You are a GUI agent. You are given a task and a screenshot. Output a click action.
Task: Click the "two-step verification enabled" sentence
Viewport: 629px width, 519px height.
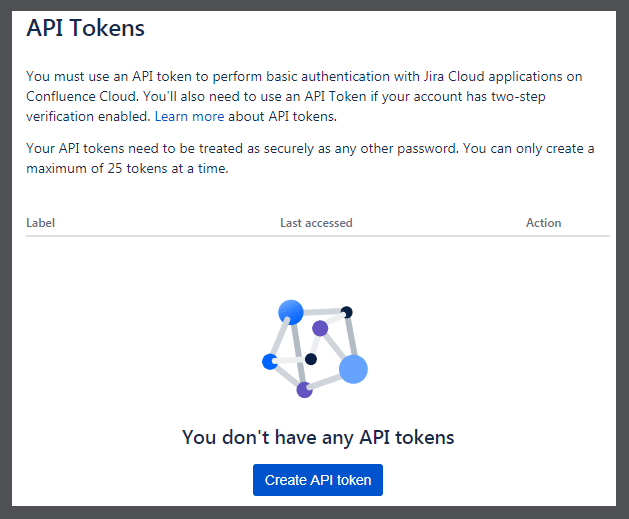coord(286,106)
